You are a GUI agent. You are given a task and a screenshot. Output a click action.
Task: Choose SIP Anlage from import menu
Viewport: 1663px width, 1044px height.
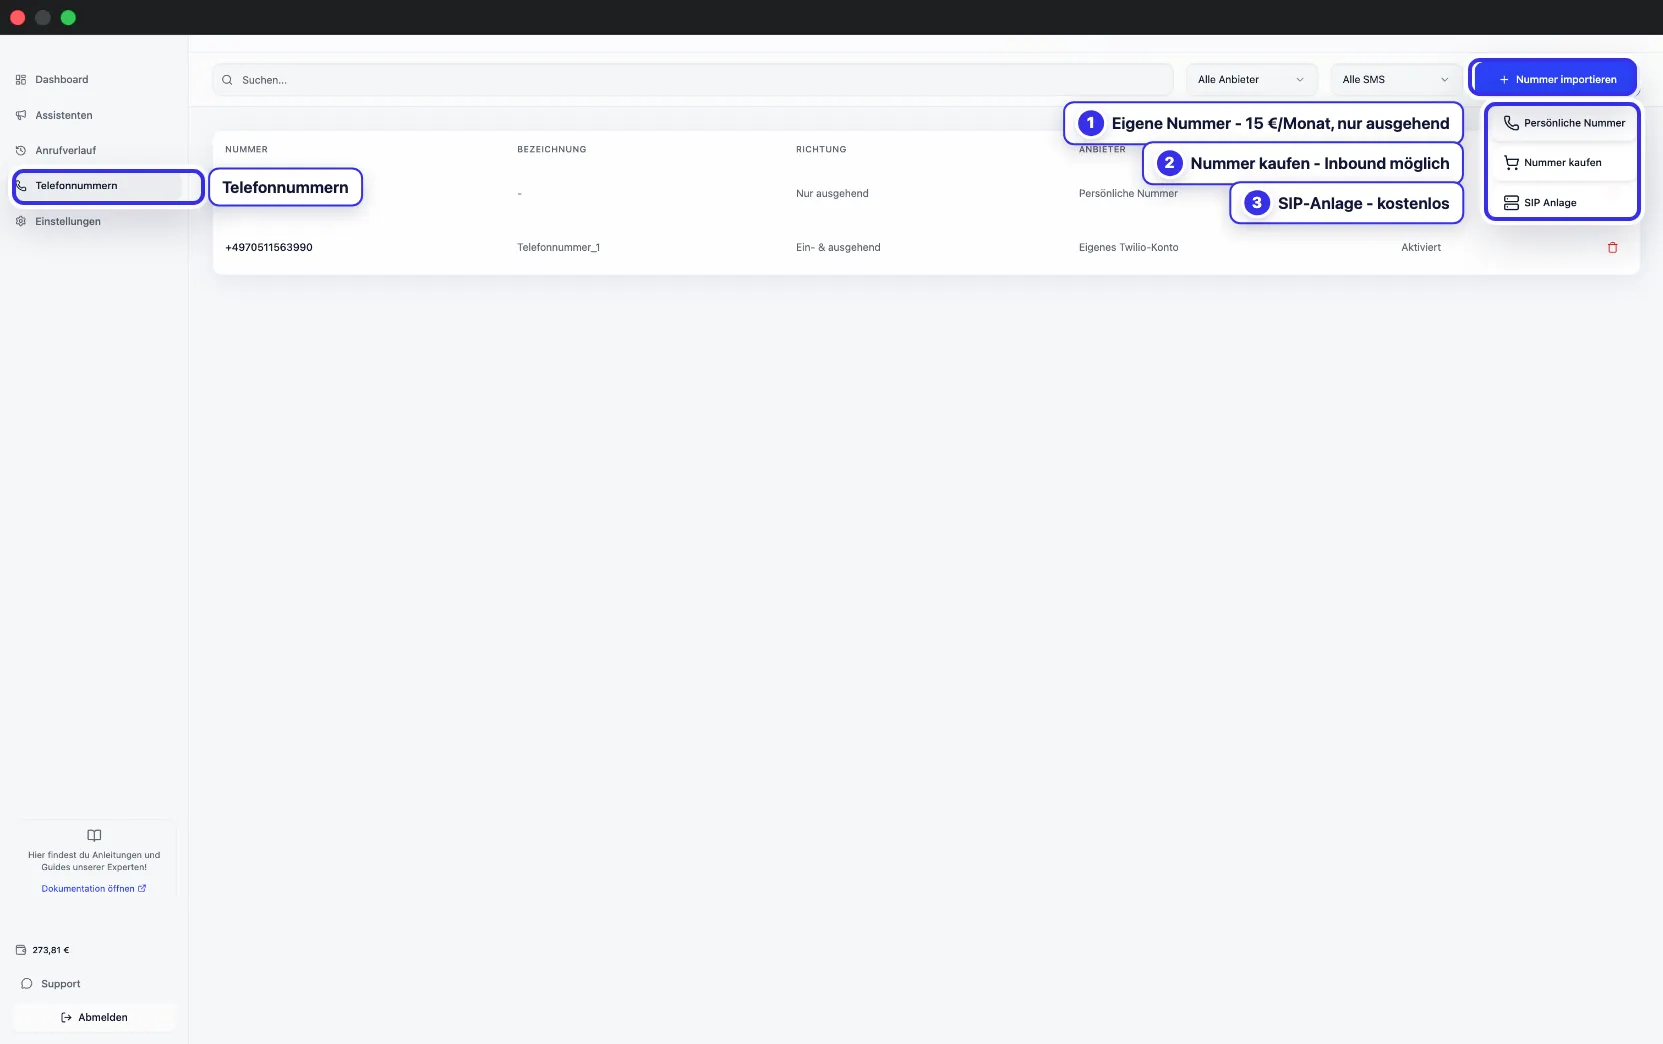point(1563,203)
